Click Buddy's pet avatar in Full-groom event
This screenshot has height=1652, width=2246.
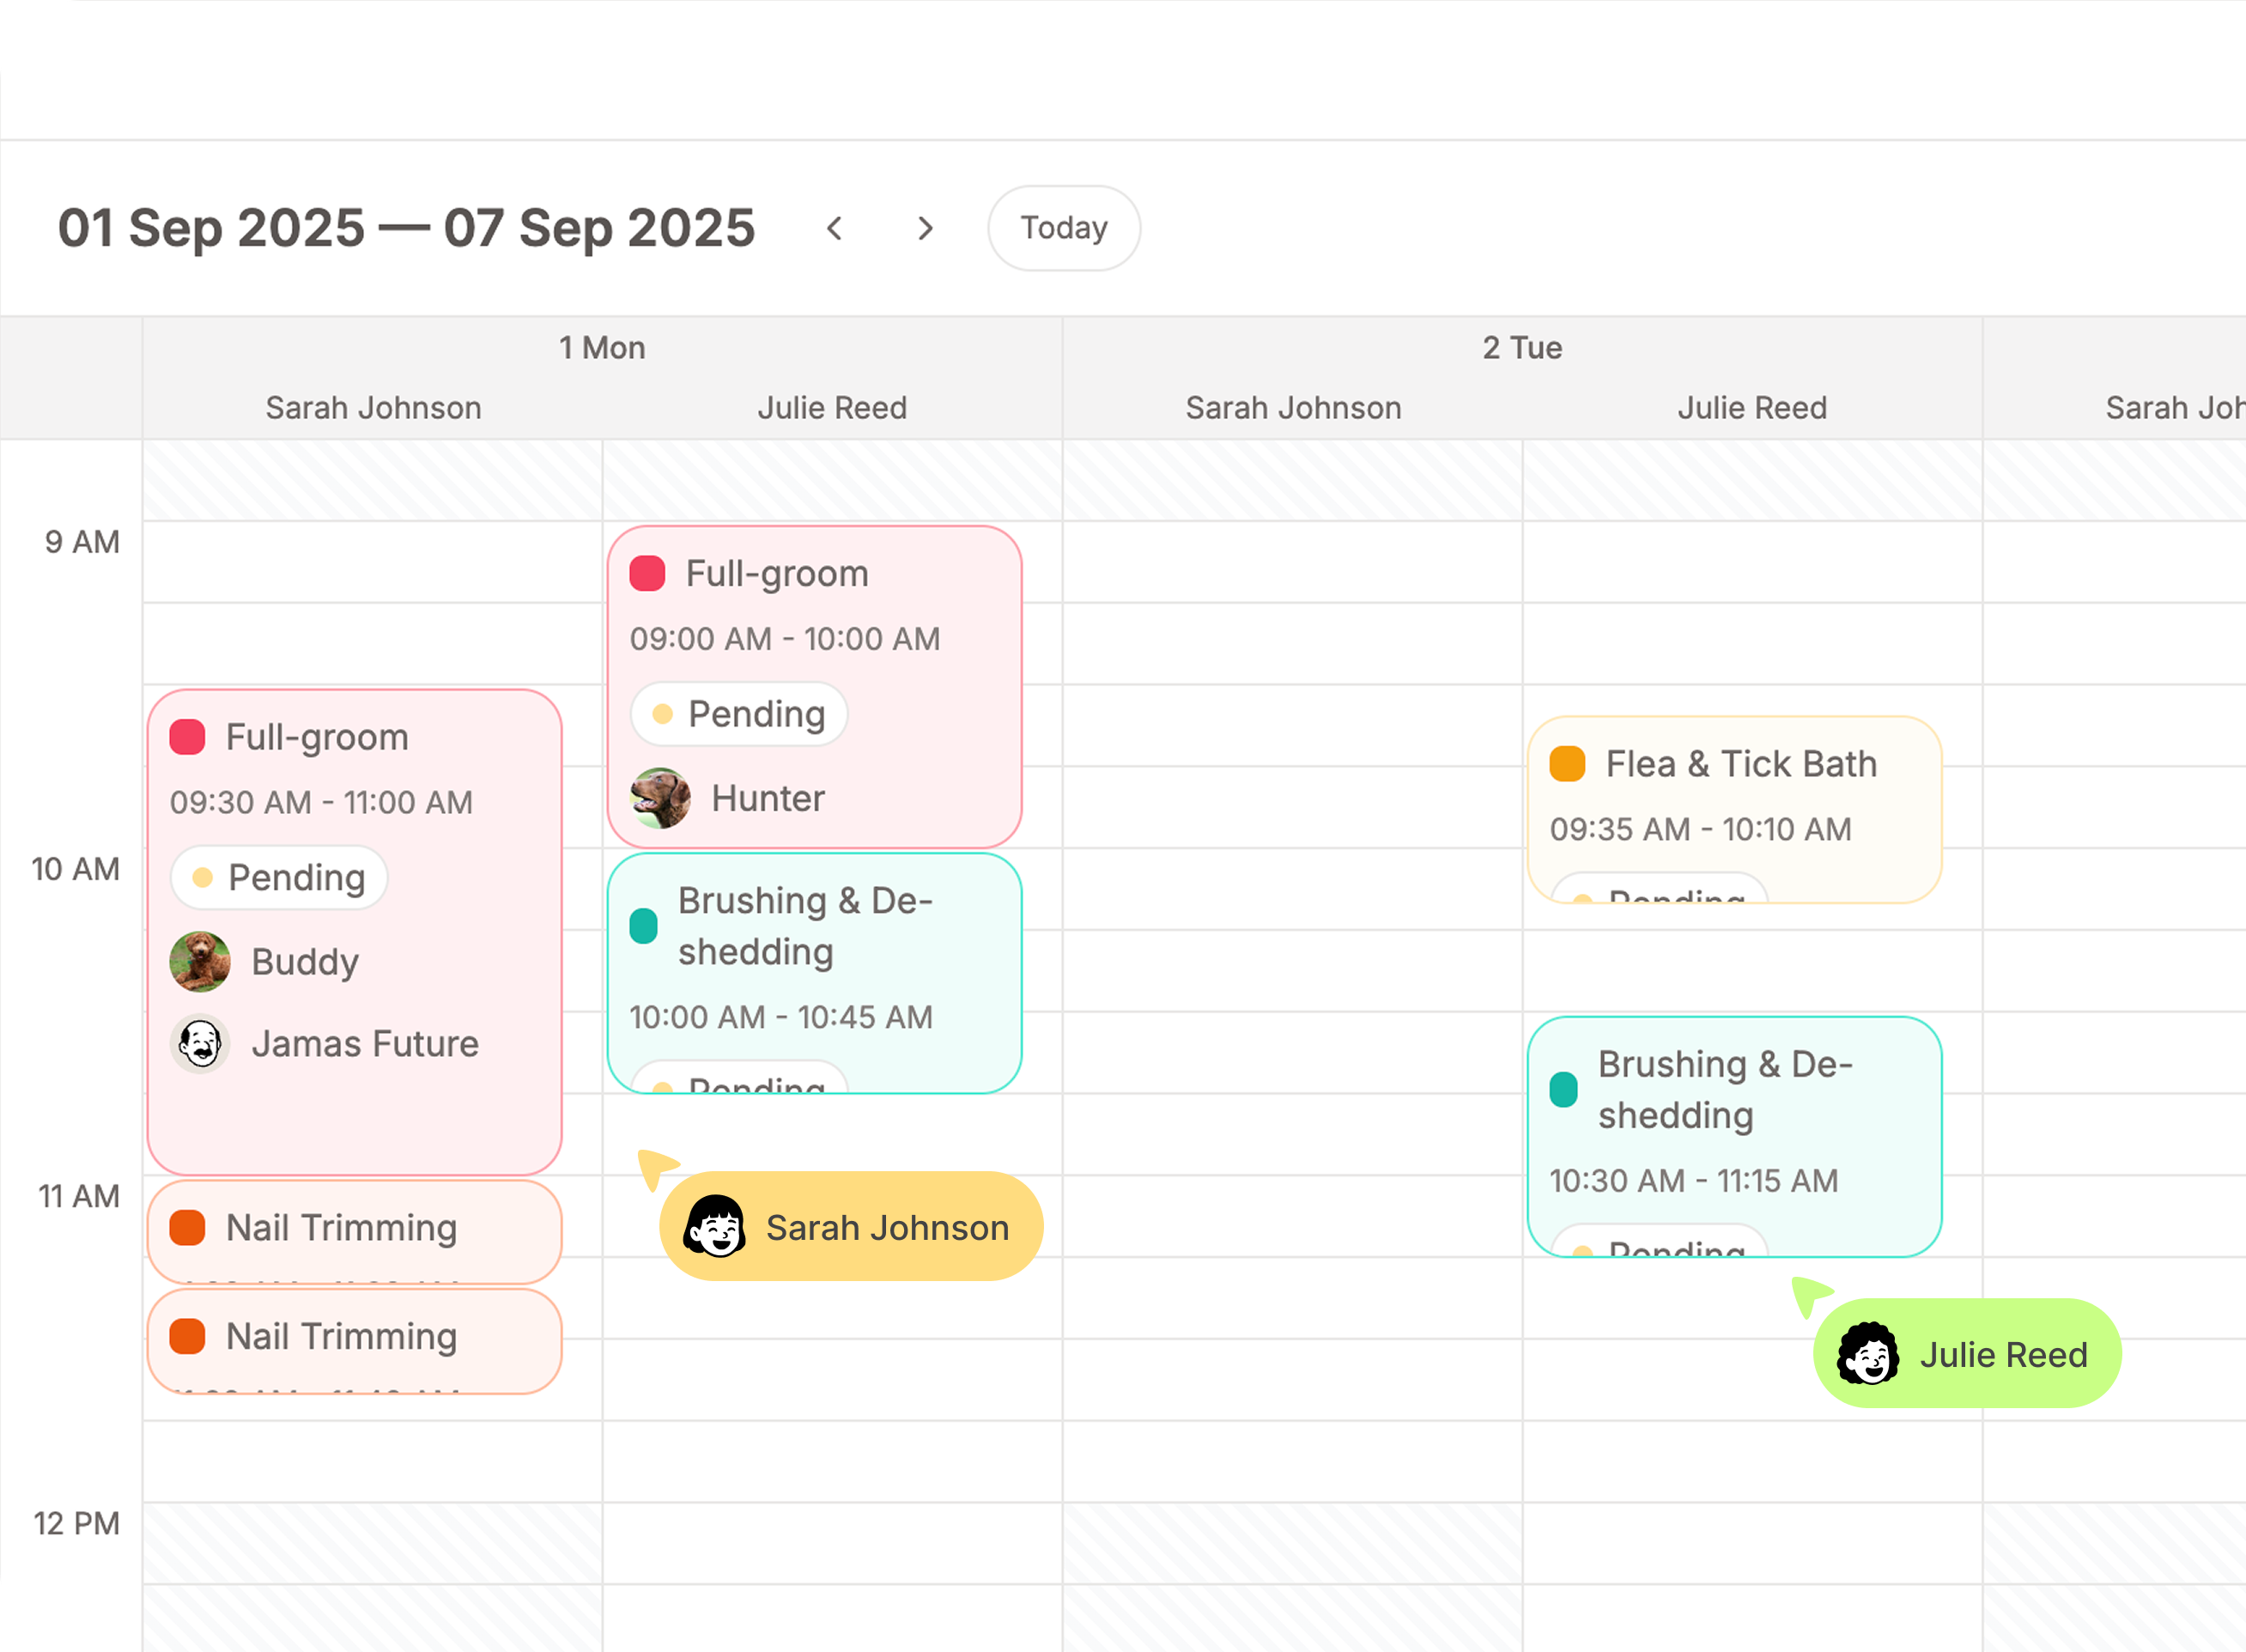coord(200,961)
